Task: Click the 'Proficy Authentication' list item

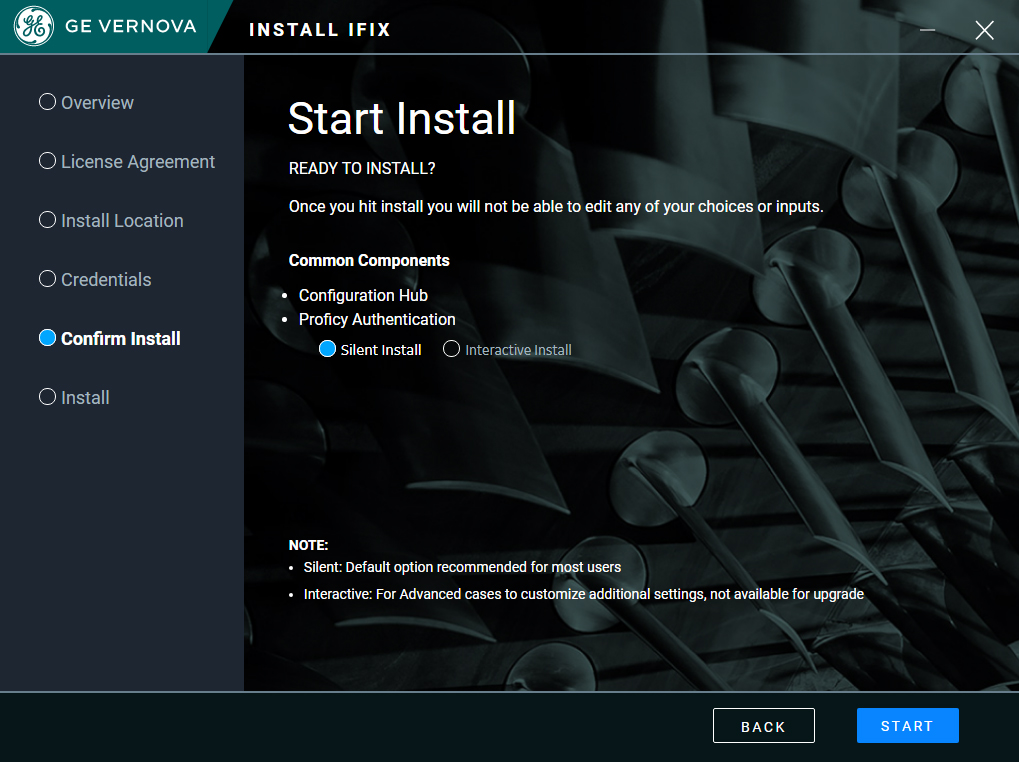Action: [x=377, y=320]
